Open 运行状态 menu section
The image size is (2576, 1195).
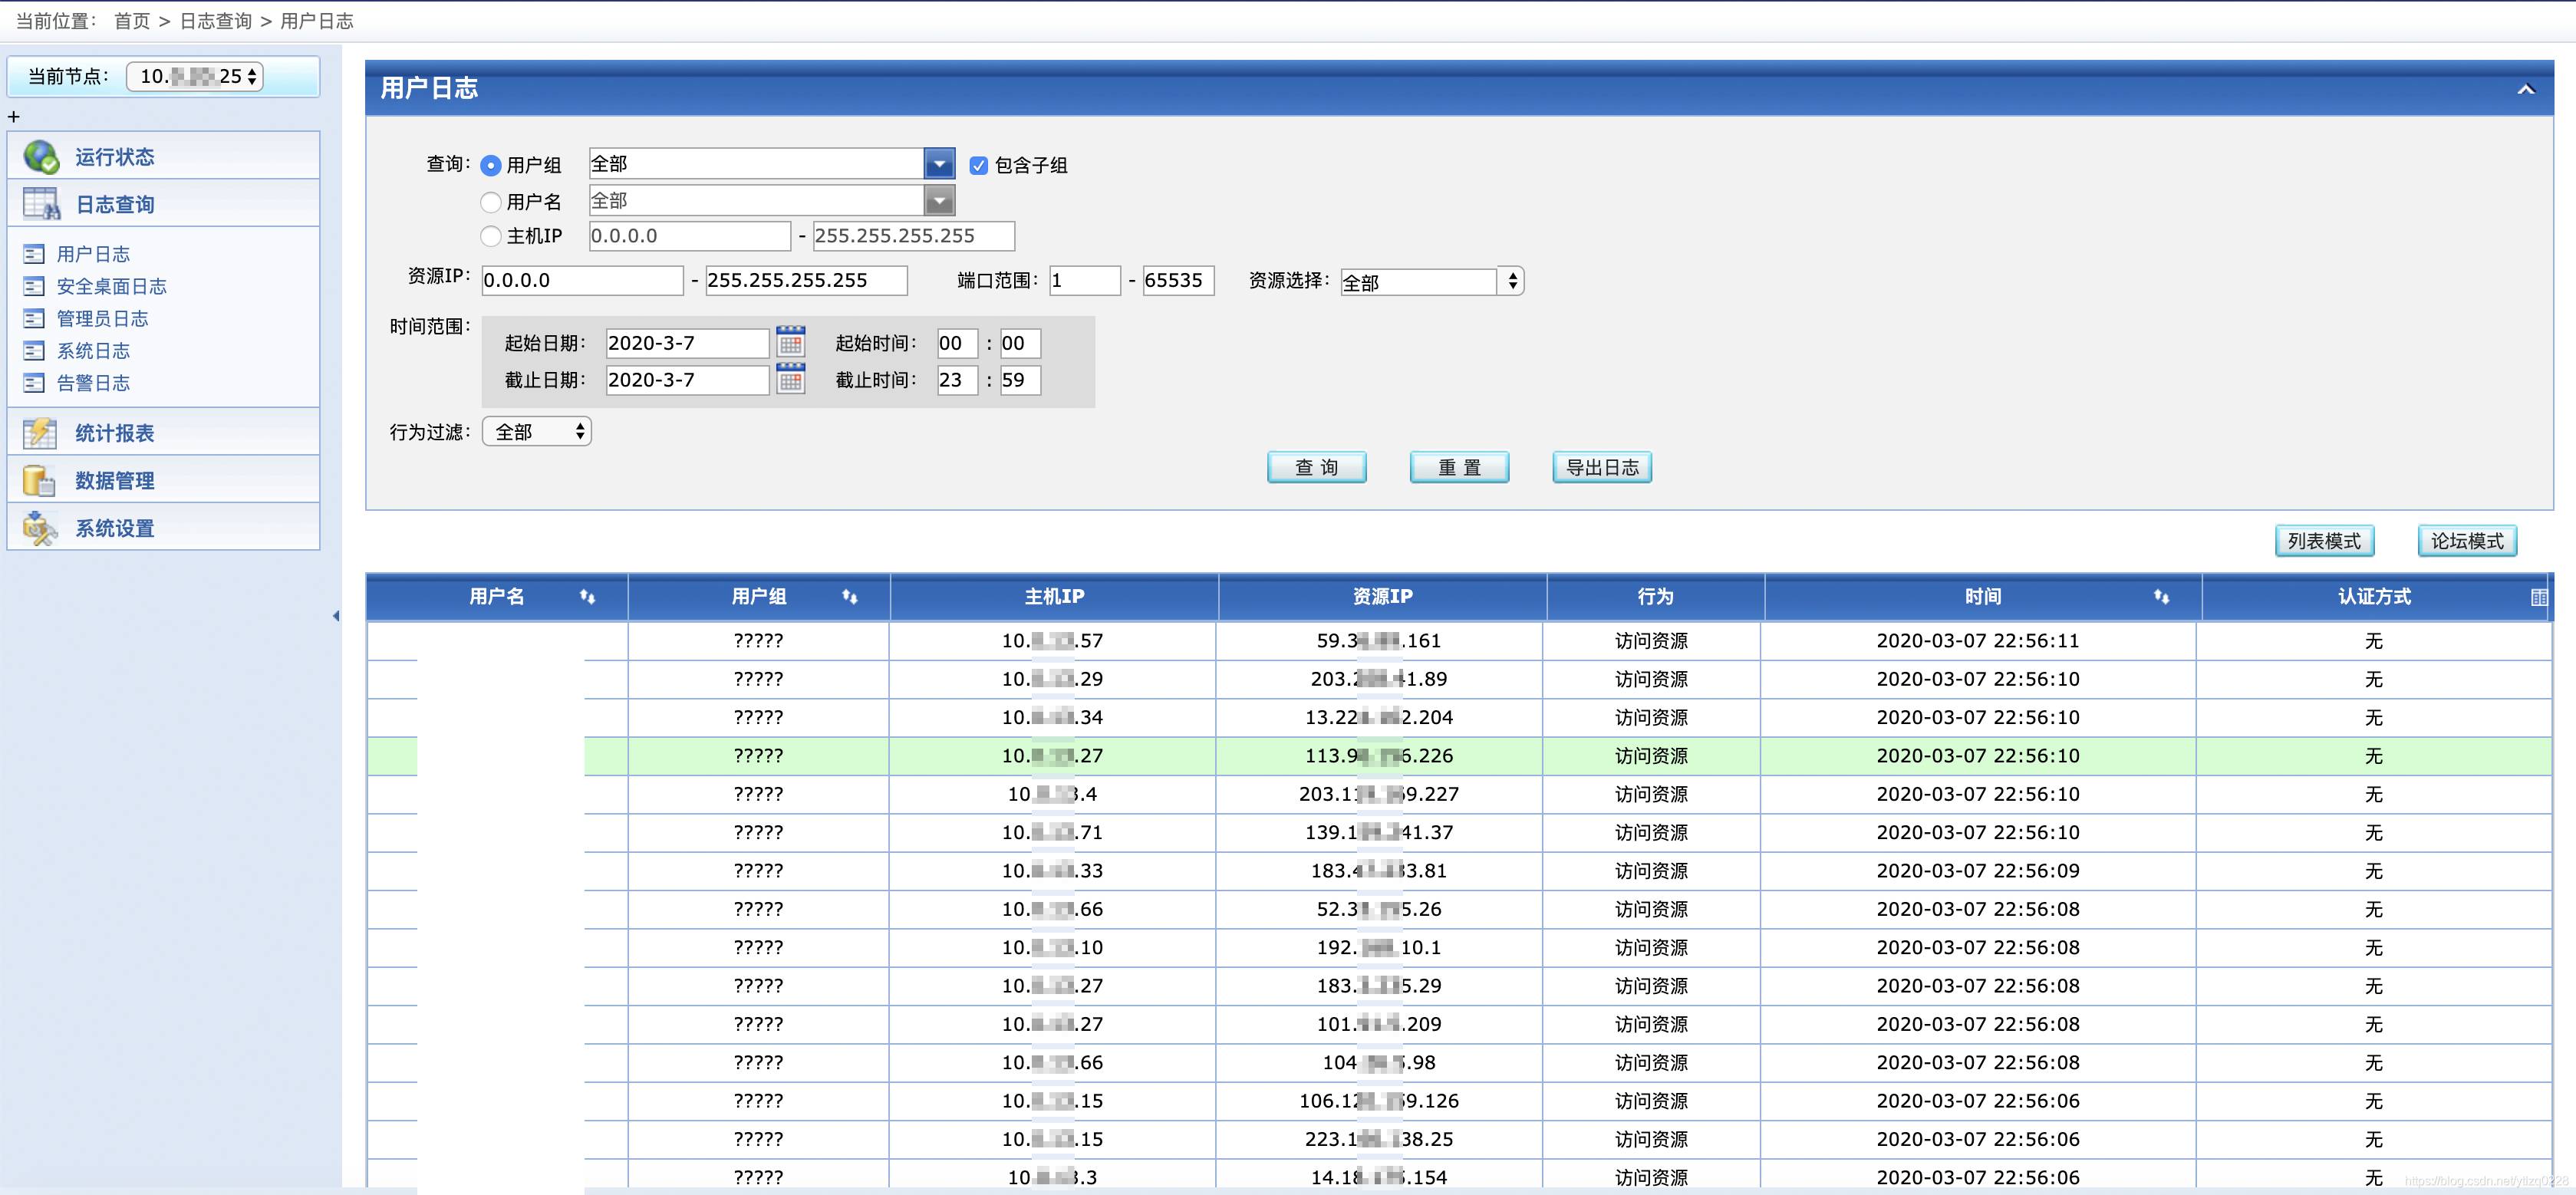tap(163, 156)
